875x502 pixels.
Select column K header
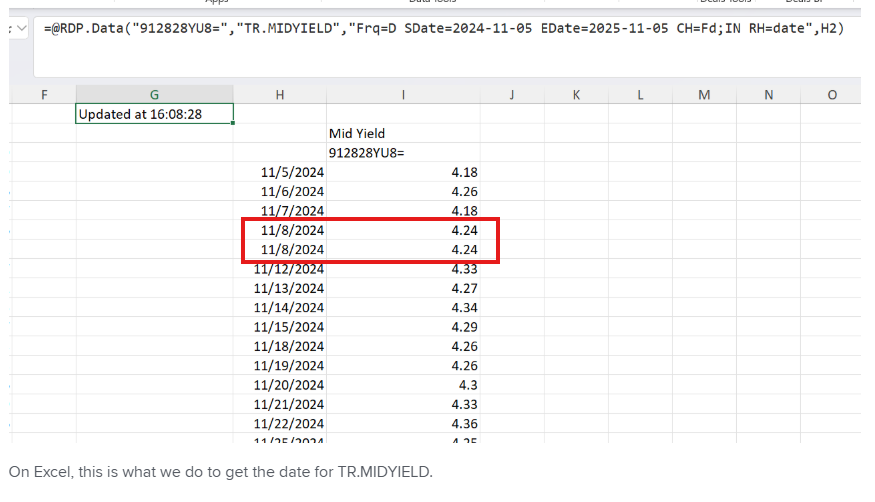coord(576,95)
